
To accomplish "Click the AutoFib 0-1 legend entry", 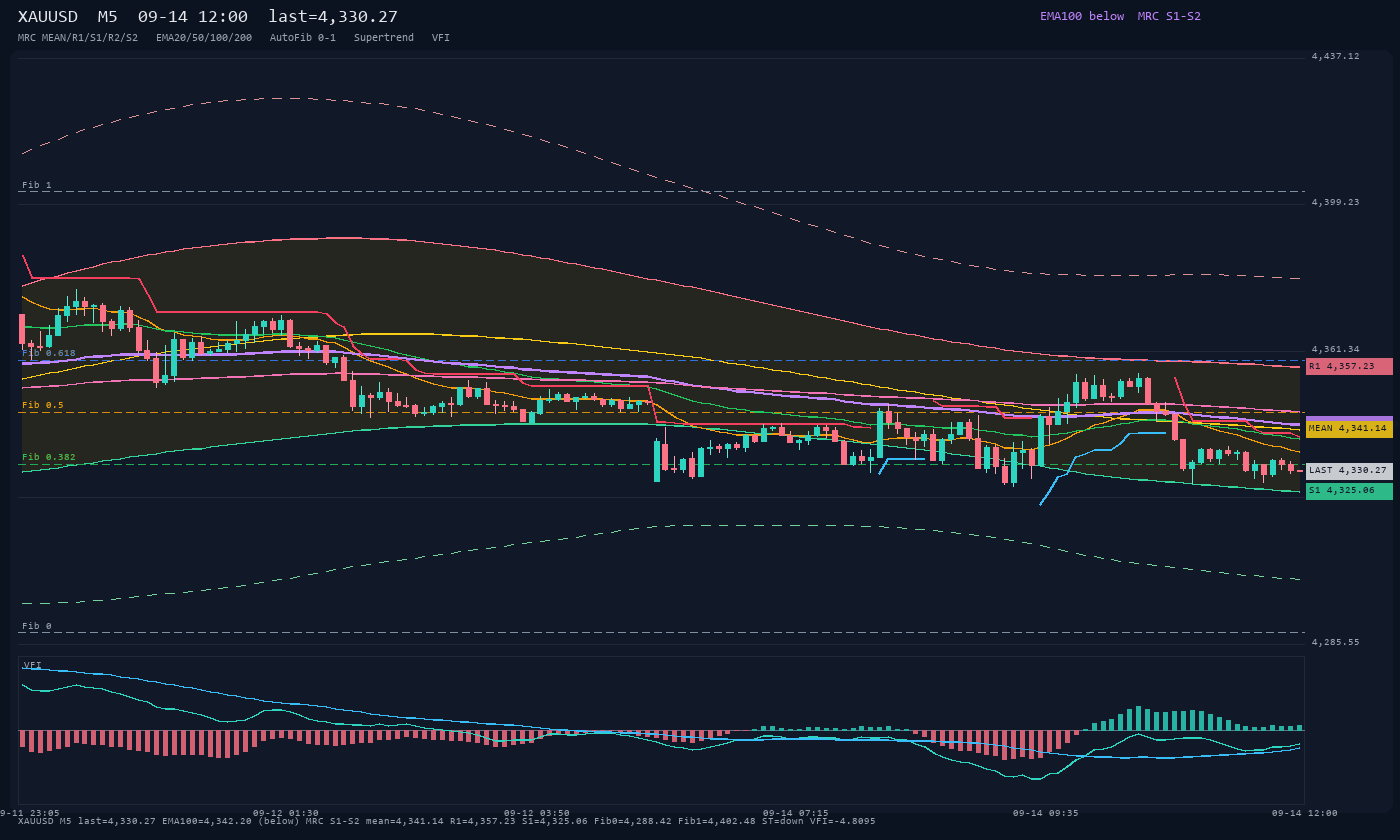I will click(x=303, y=37).
